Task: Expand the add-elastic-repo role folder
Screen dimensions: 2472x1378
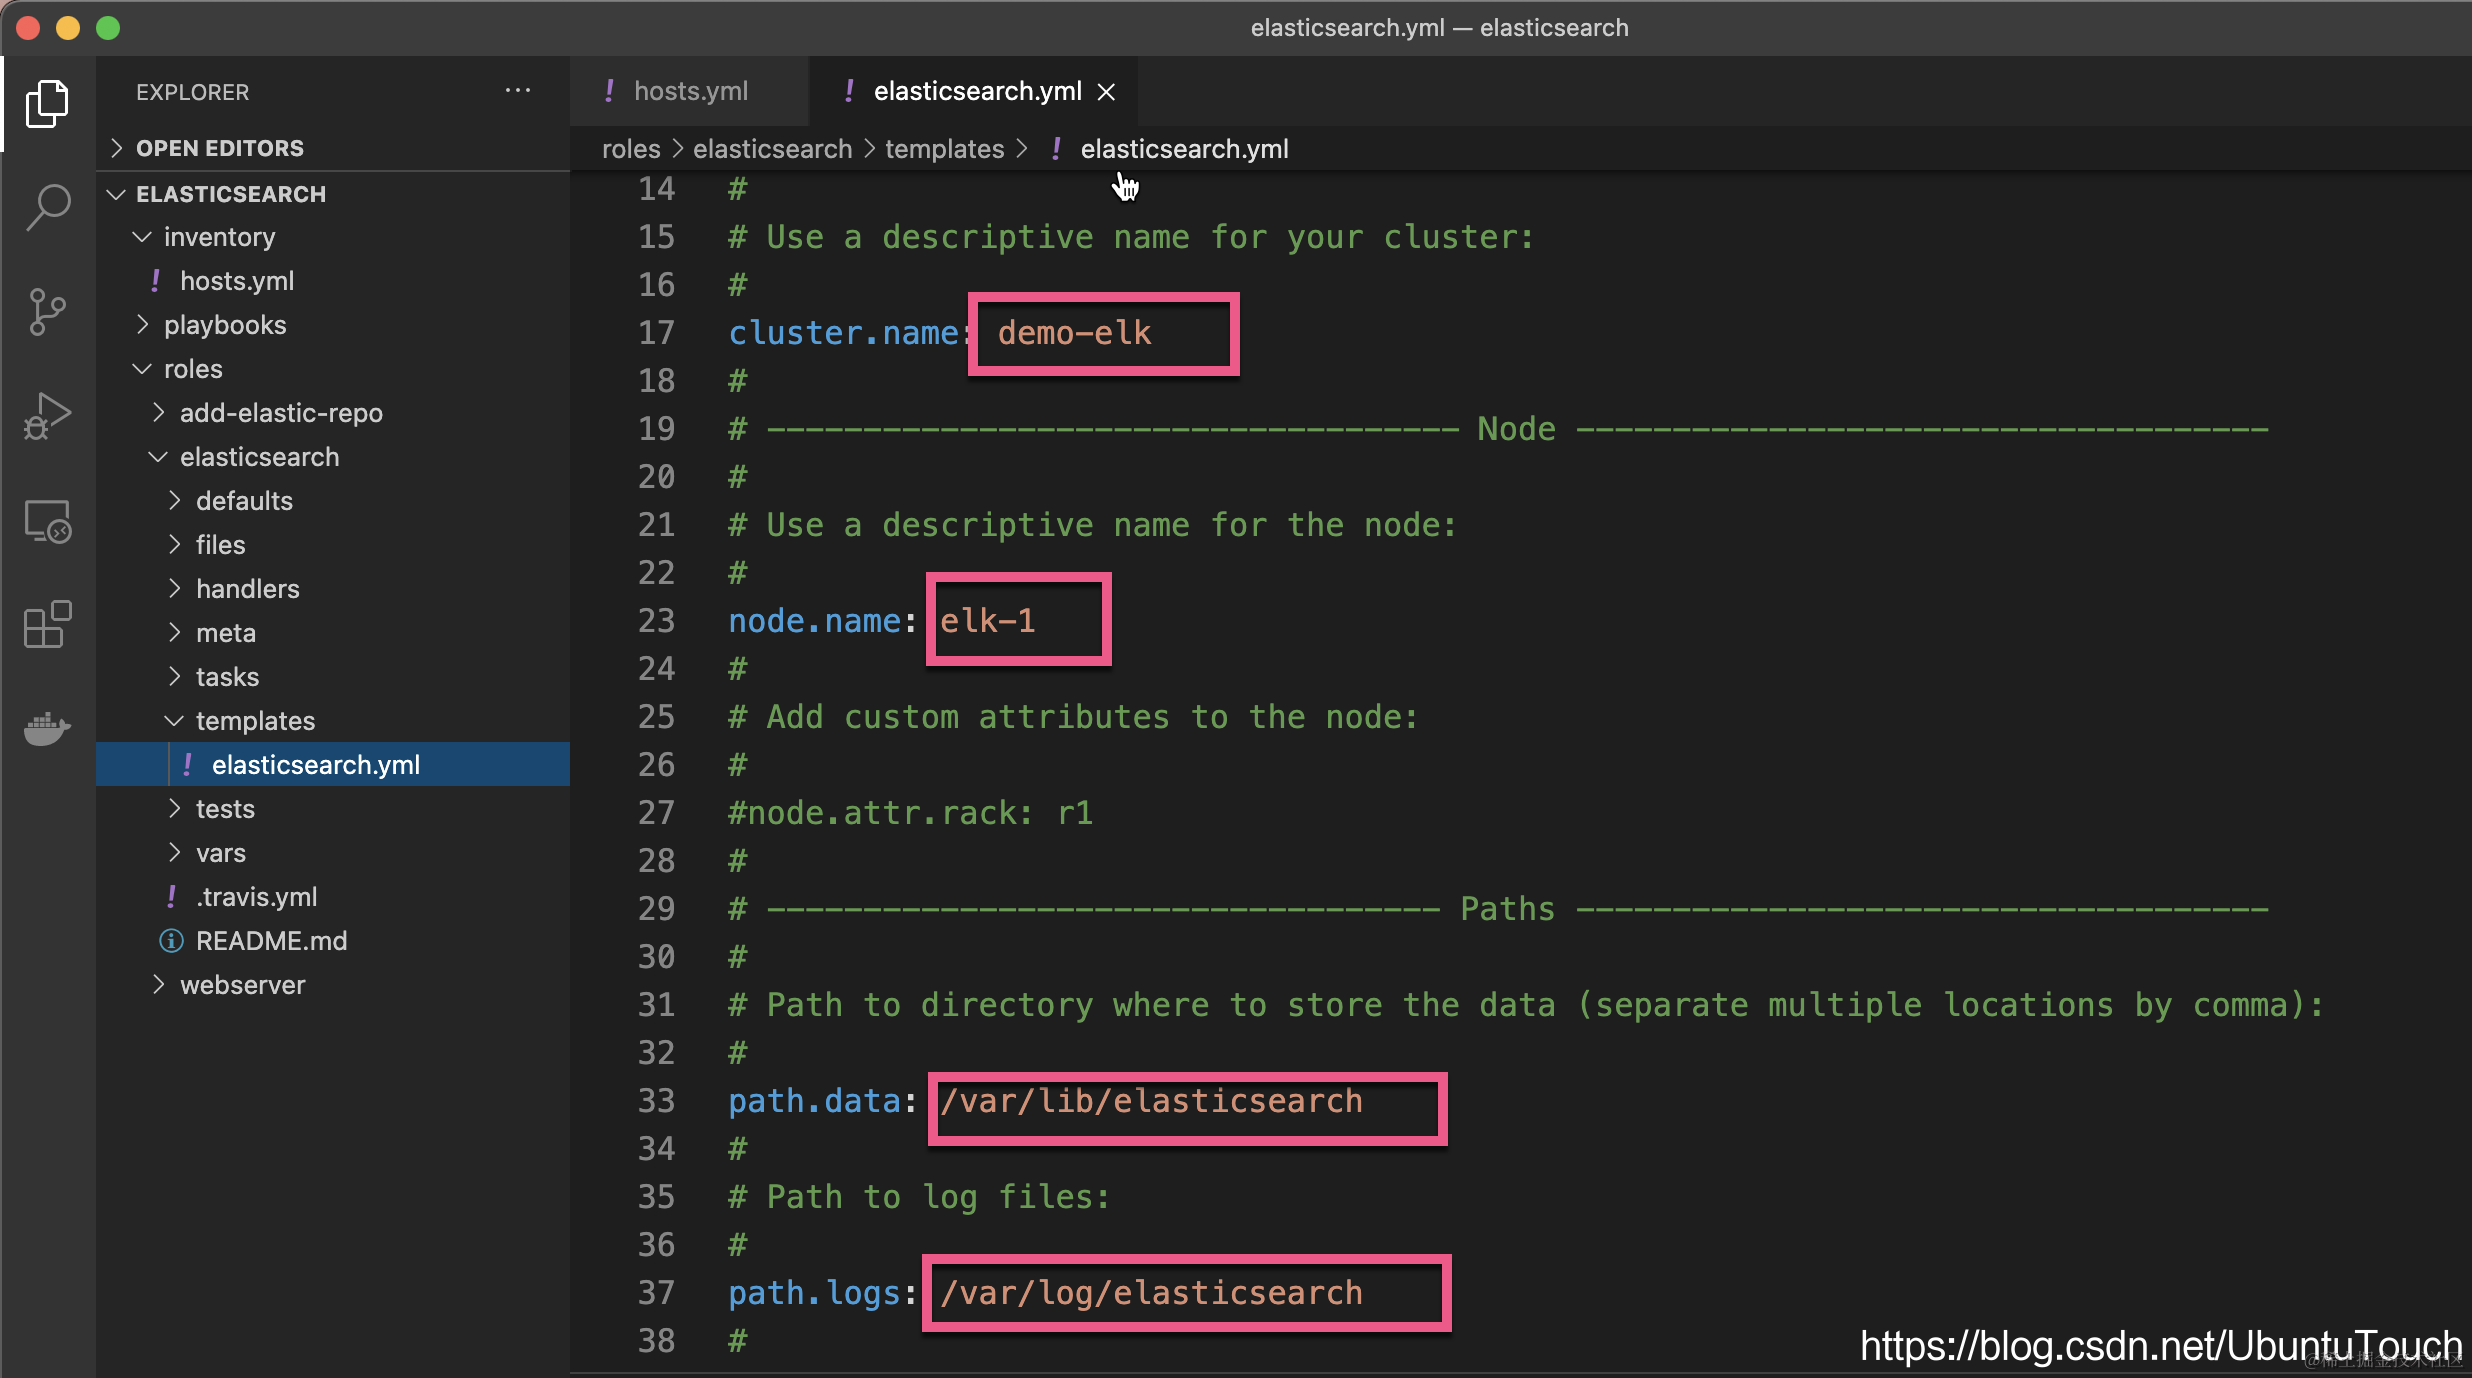Action: pos(280,413)
